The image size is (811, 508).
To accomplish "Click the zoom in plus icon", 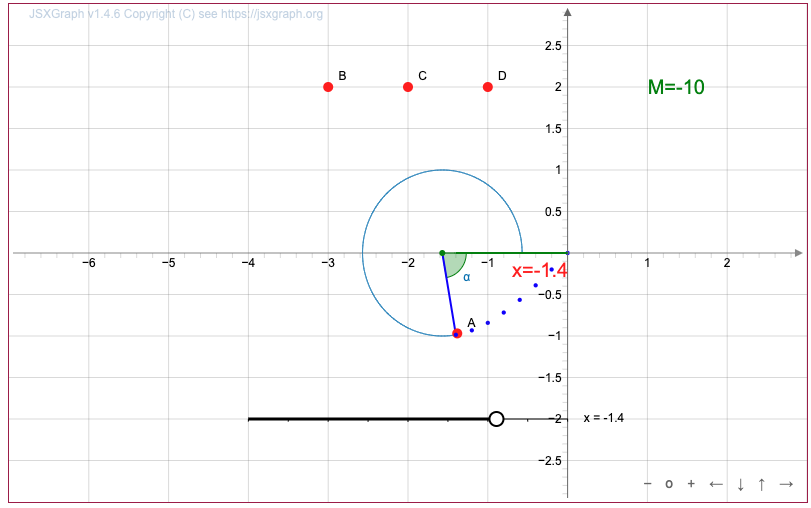I will 690,484.
